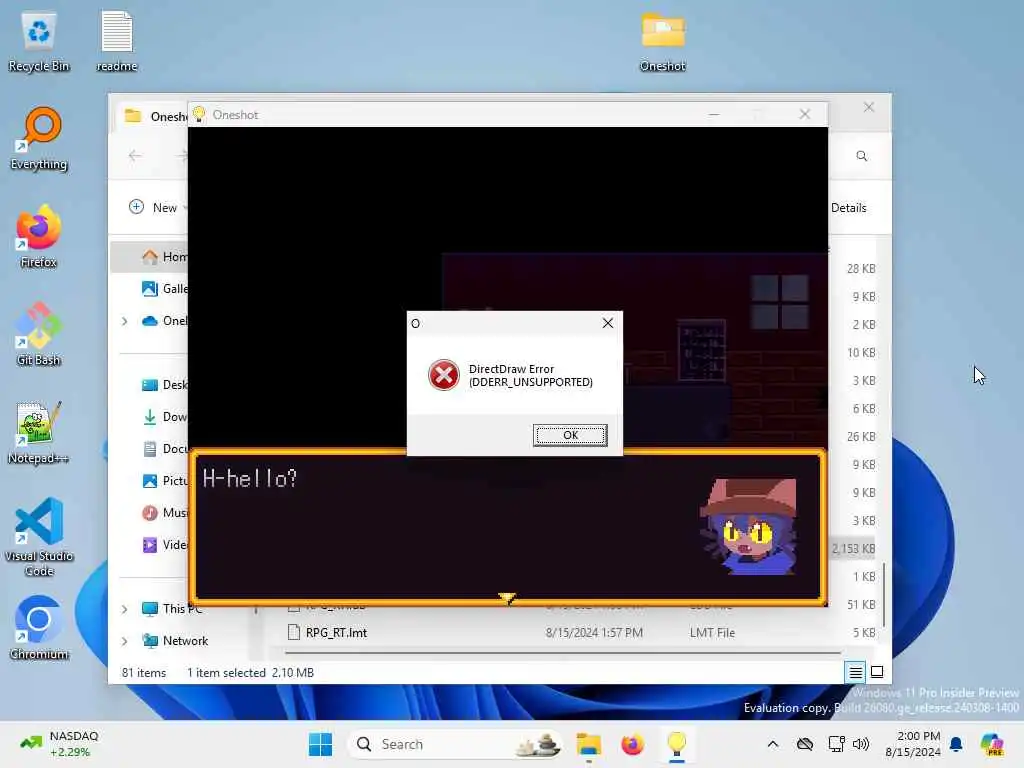1024x768 pixels.
Task: Click Niko's portrait in the dialogue box
Action: click(748, 526)
